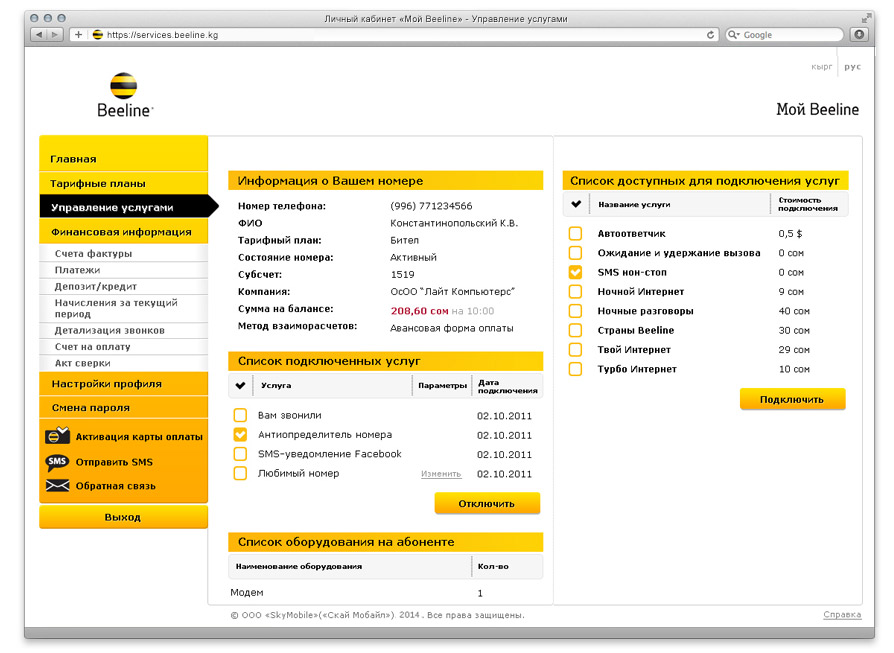Click the Выход logout button
The width and height of the screenshot is (894, 653).
pyautogui.click(x=124, y=517)
